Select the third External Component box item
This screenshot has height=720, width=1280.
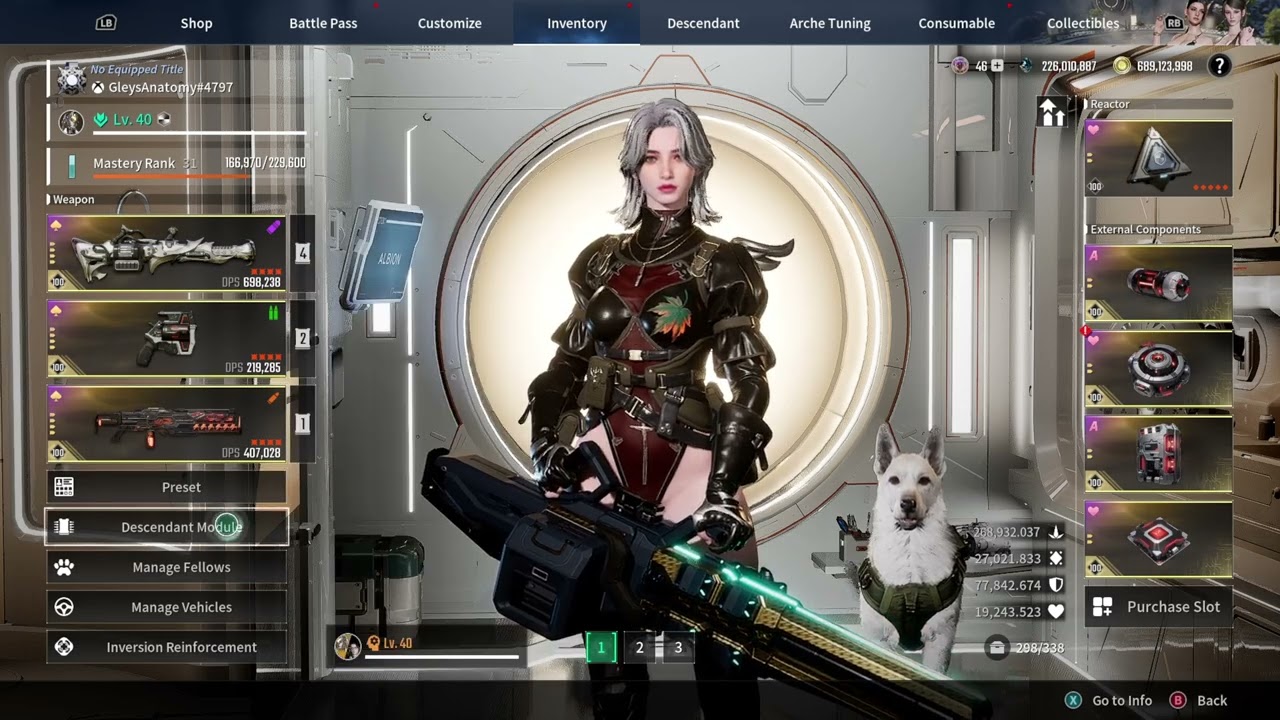click(1158, 453)
